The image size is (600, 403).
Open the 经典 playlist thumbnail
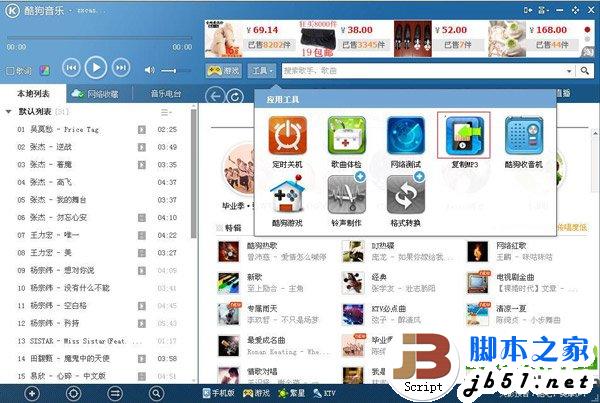click(x=353, y=283)
